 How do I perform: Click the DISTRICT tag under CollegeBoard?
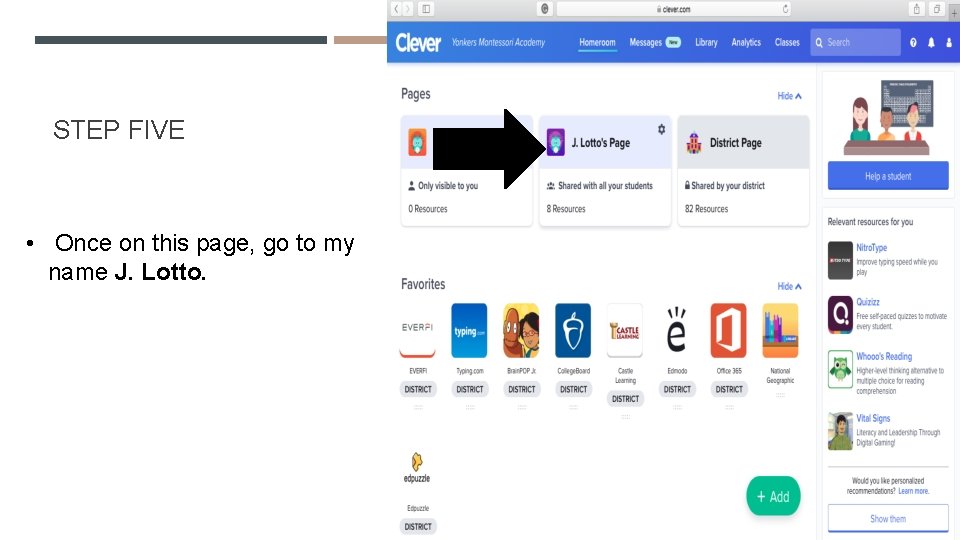click(x=573, y=389)
